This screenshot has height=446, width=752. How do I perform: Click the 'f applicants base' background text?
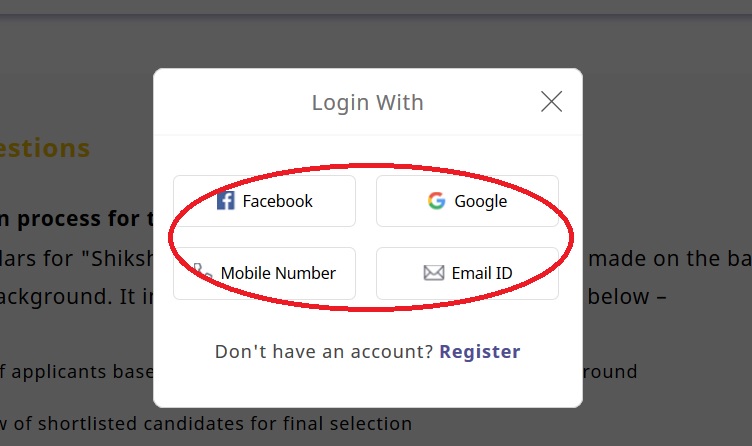coord(76,372)
